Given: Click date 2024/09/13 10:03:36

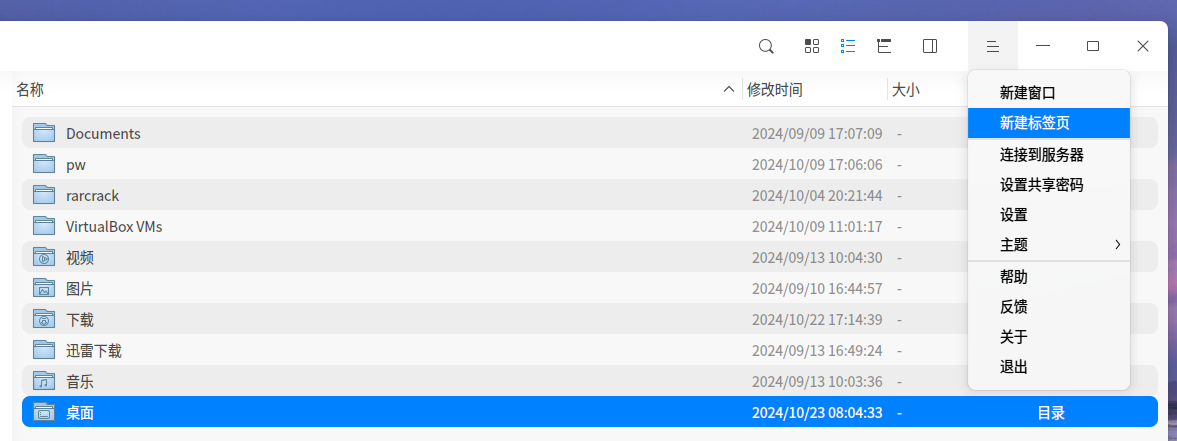Looking at the screenshot, I should coord(817,382).
